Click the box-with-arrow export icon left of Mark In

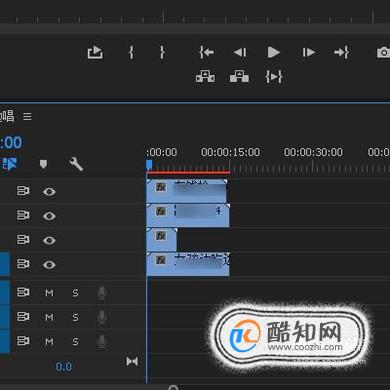pos(95,52)
